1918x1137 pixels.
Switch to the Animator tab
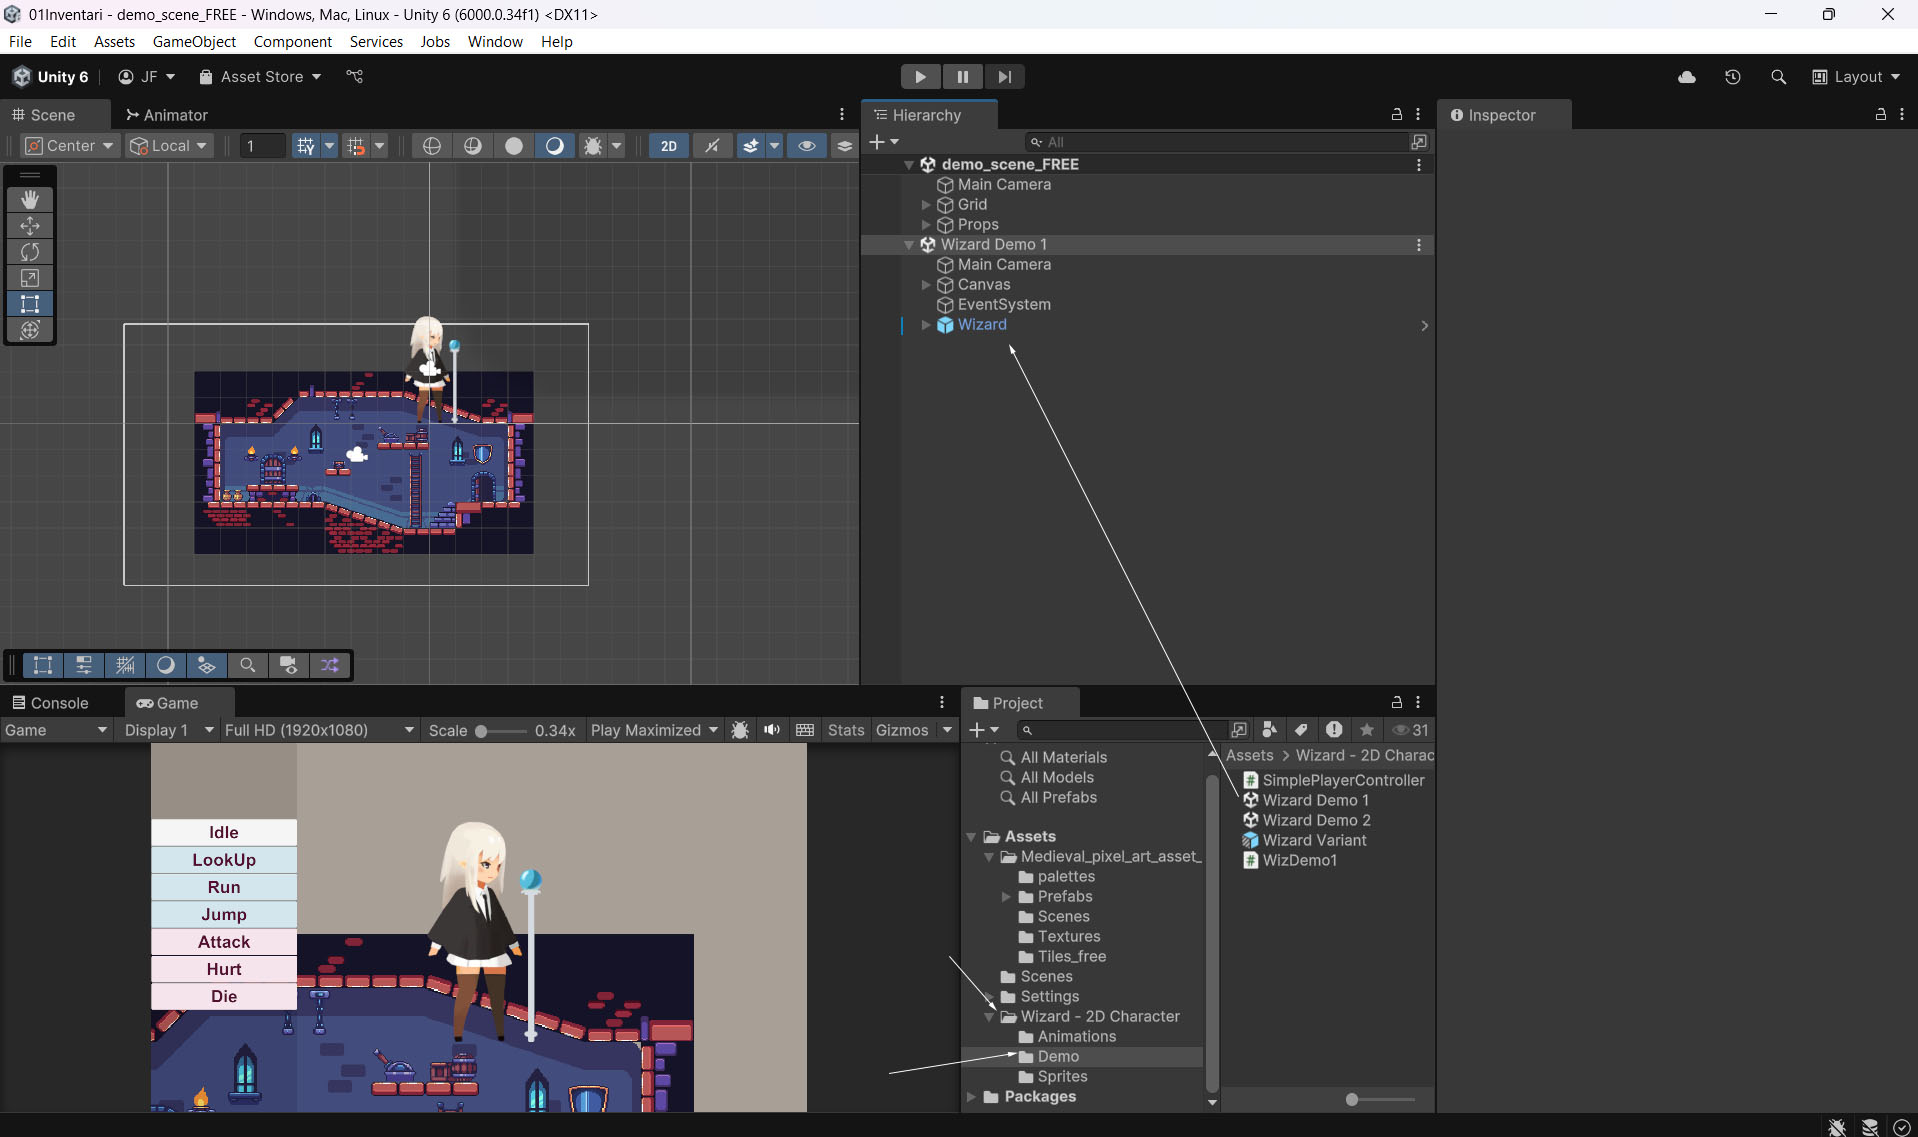click(x=166, y=115)
